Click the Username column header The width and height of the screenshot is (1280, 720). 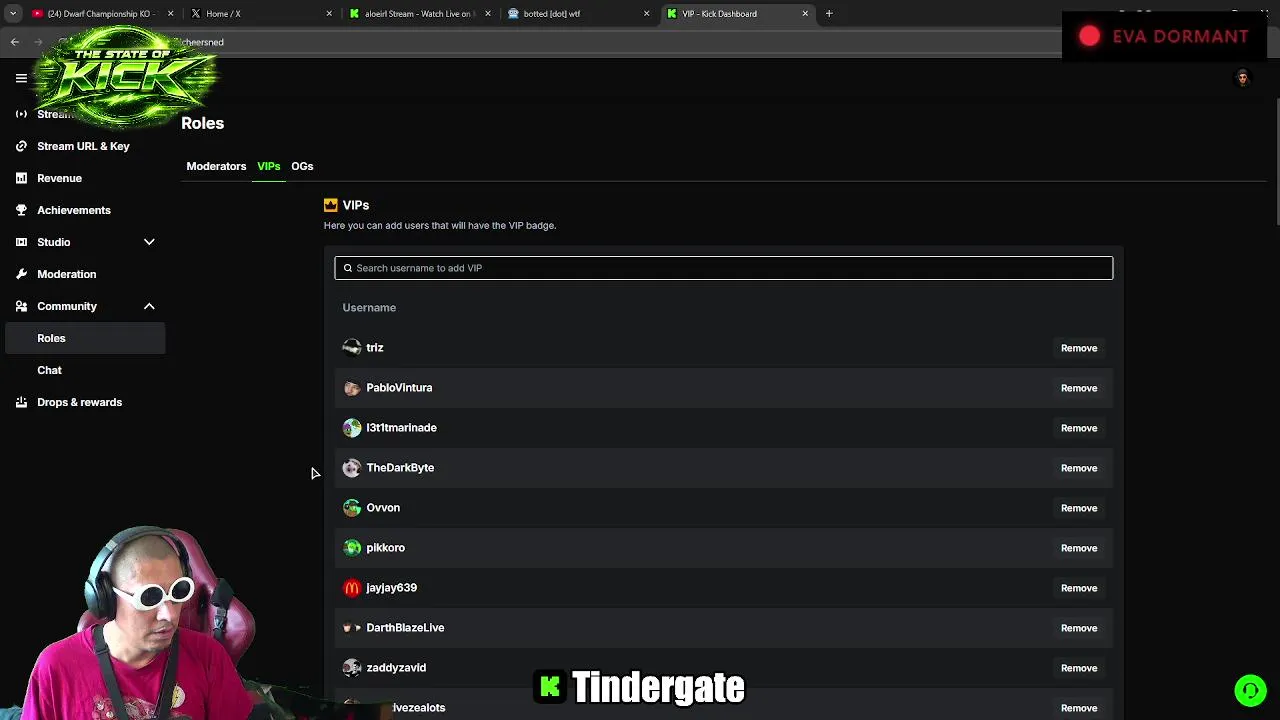(369, 307)
